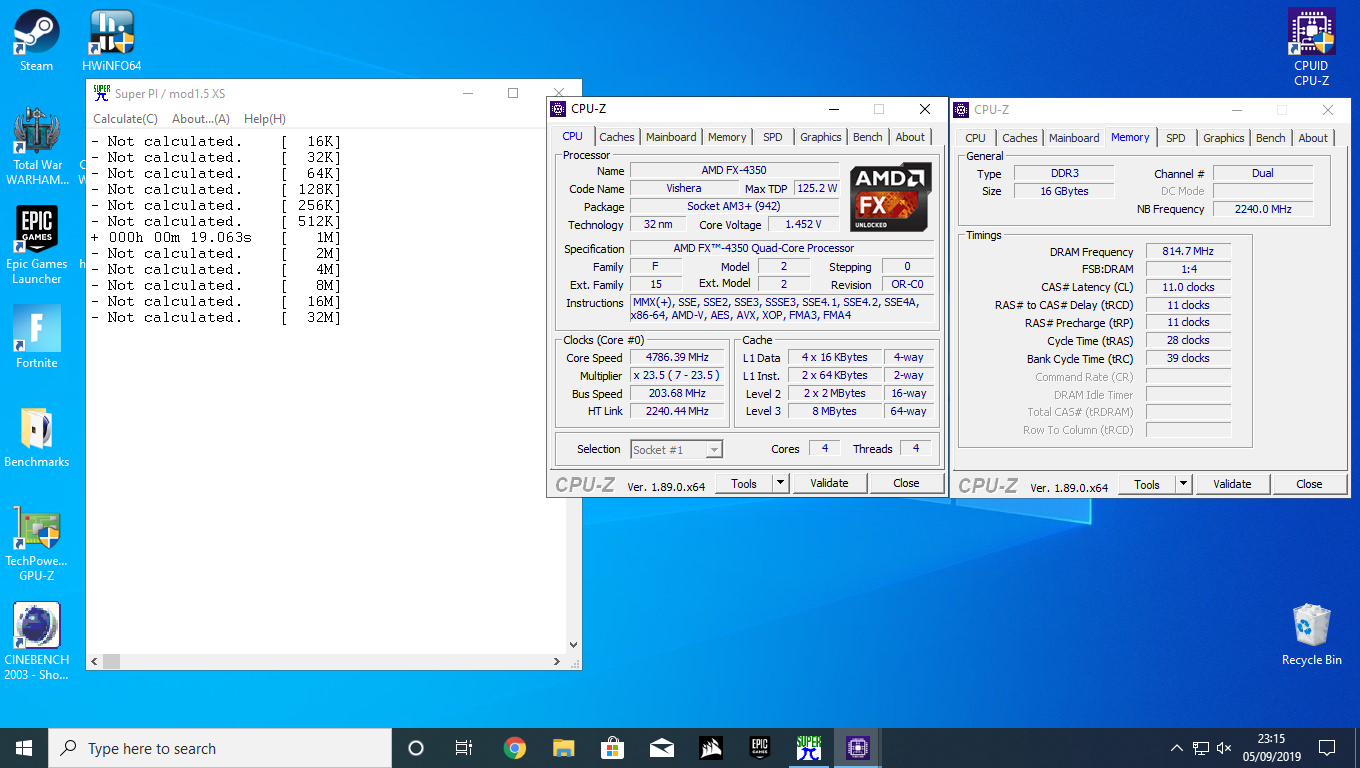The height and width of the screenshot is (768, 1360).
Task: Select Bench tab in right CPU-Z window
Action: 1271,138
